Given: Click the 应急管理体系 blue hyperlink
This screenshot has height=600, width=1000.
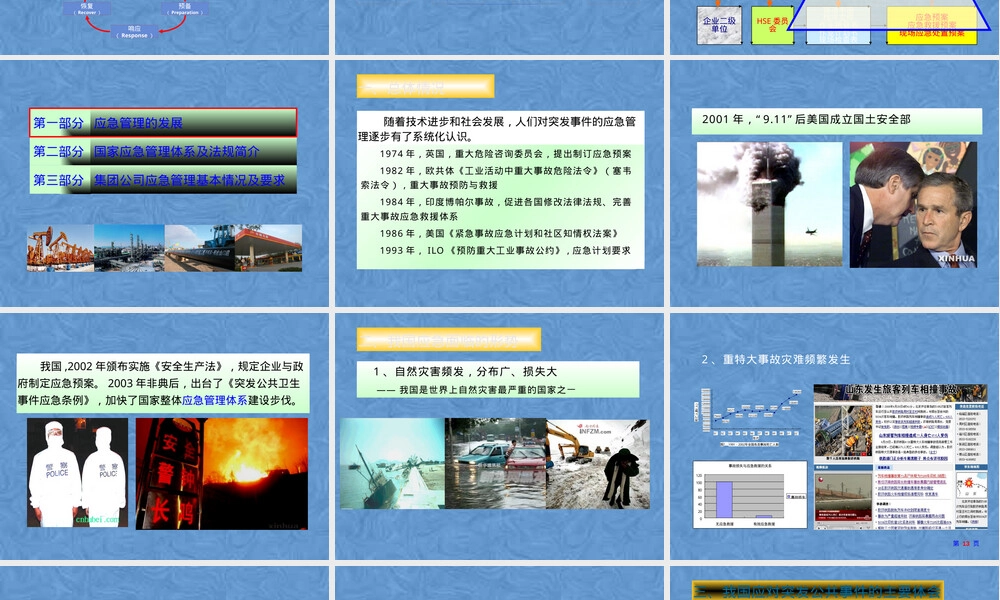Looking at the screenshot, I should pyautogui.click(x=214, y=400).
